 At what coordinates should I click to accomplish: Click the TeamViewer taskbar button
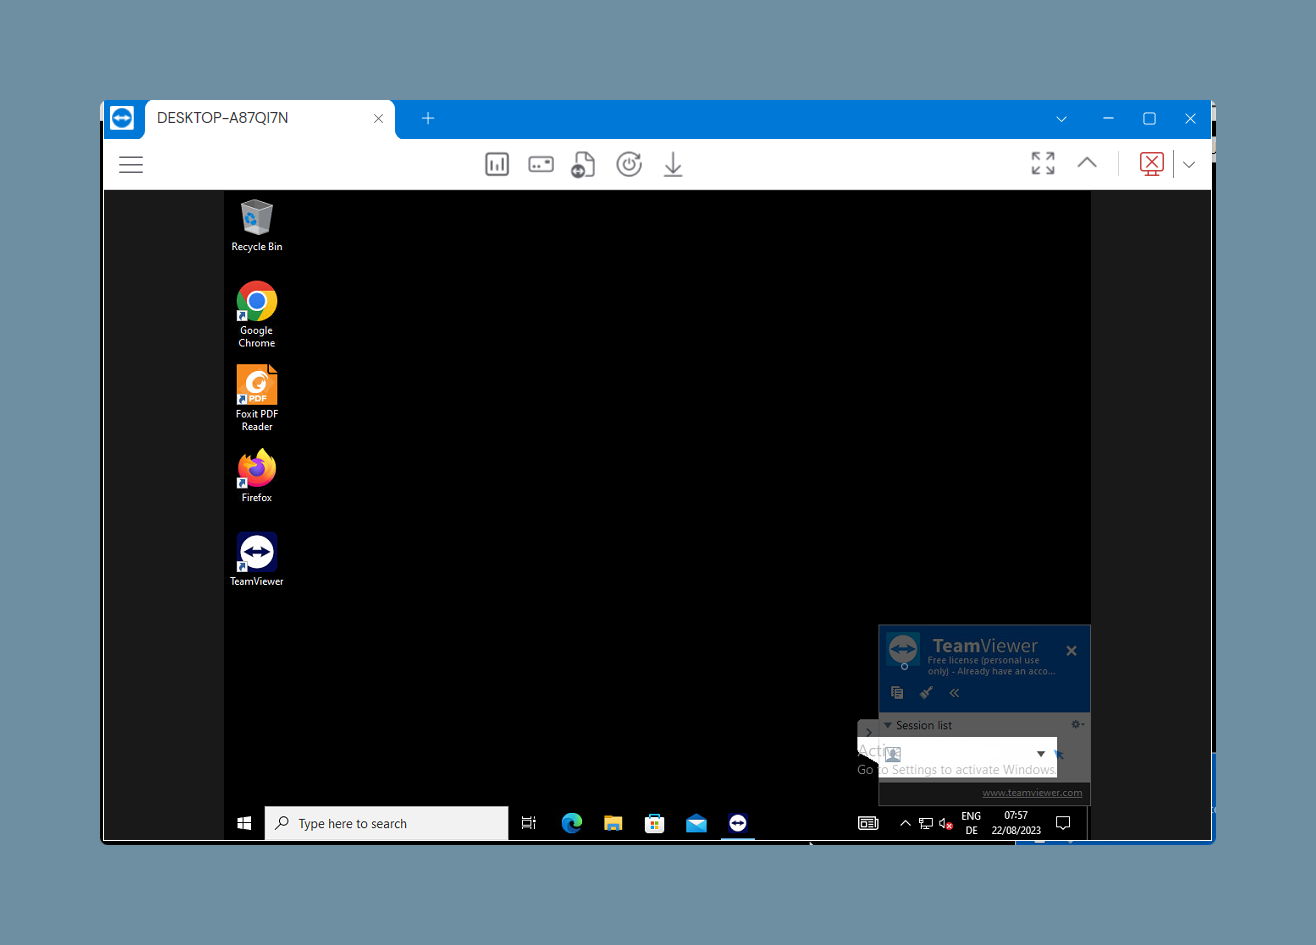(738, 823)
